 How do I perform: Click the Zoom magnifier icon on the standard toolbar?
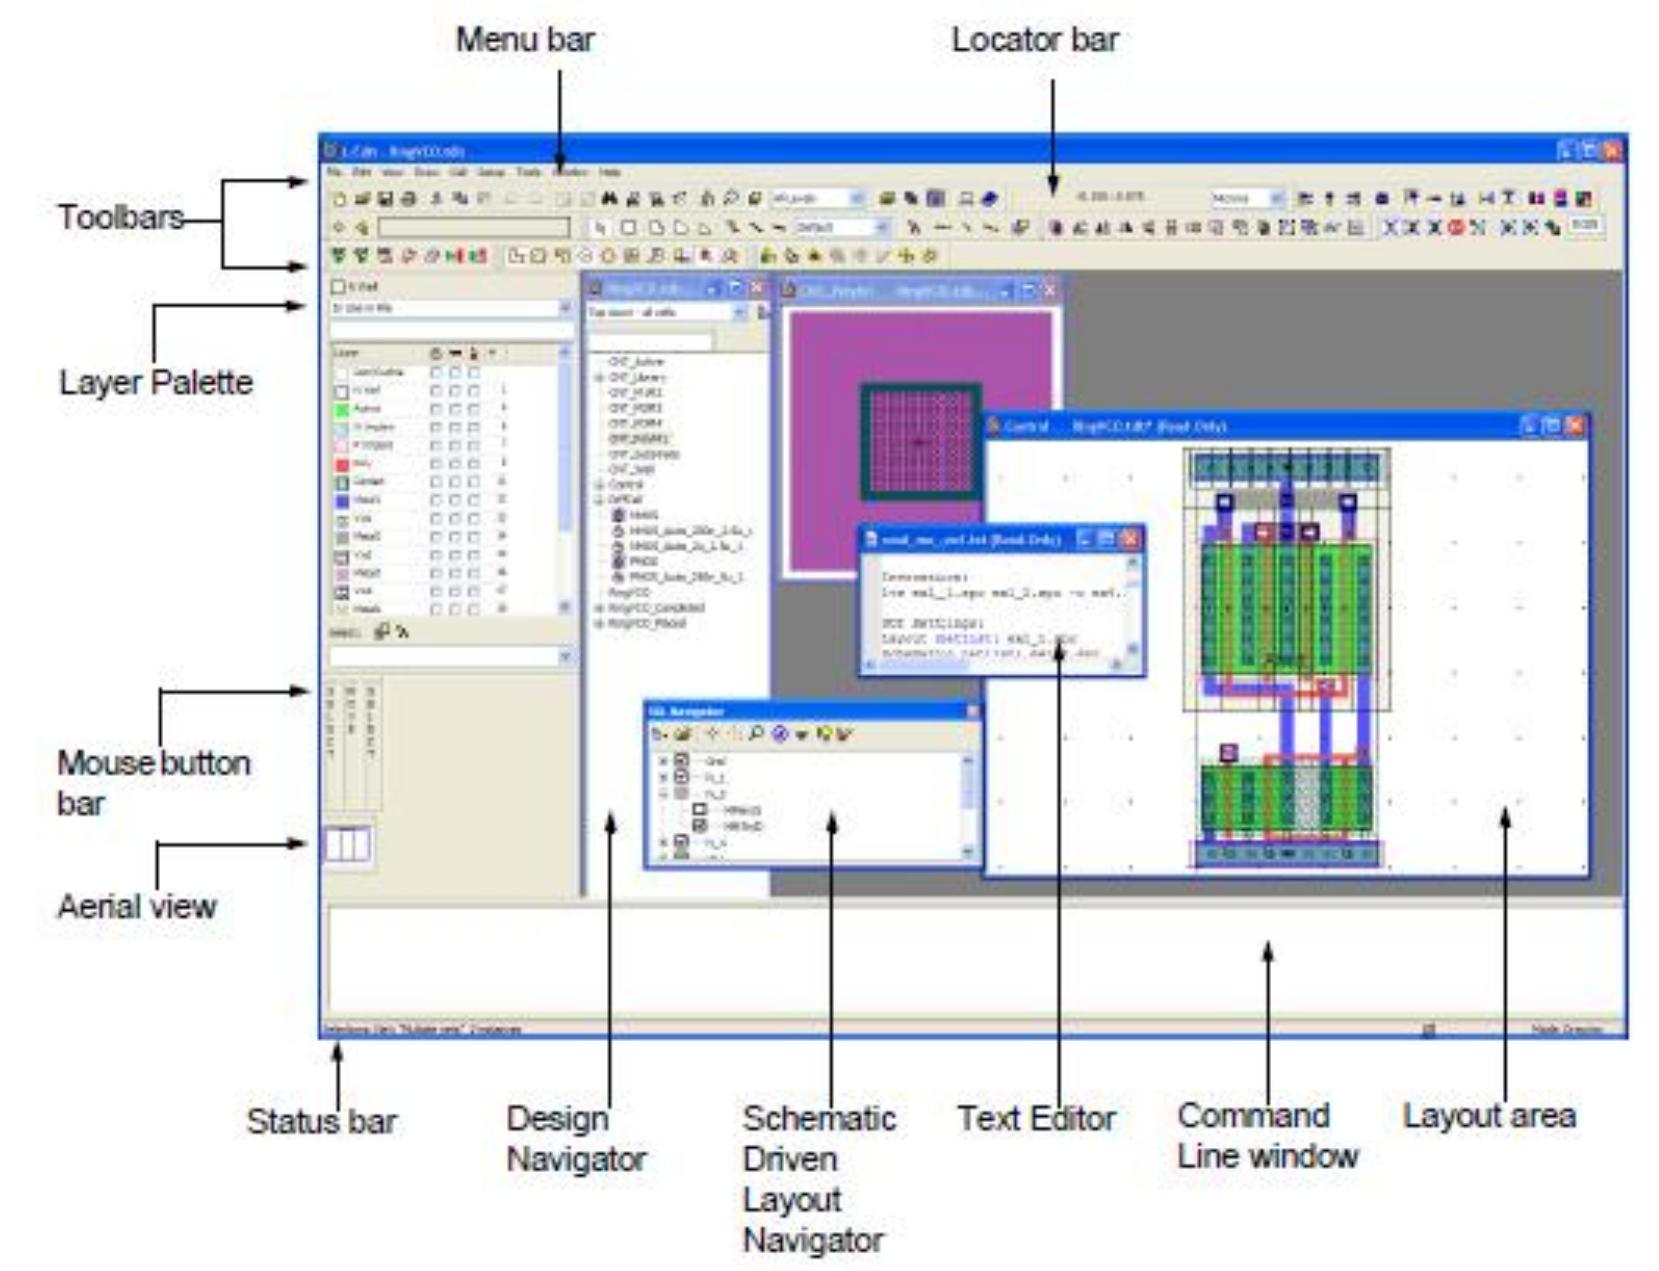(x=729, y=199)
